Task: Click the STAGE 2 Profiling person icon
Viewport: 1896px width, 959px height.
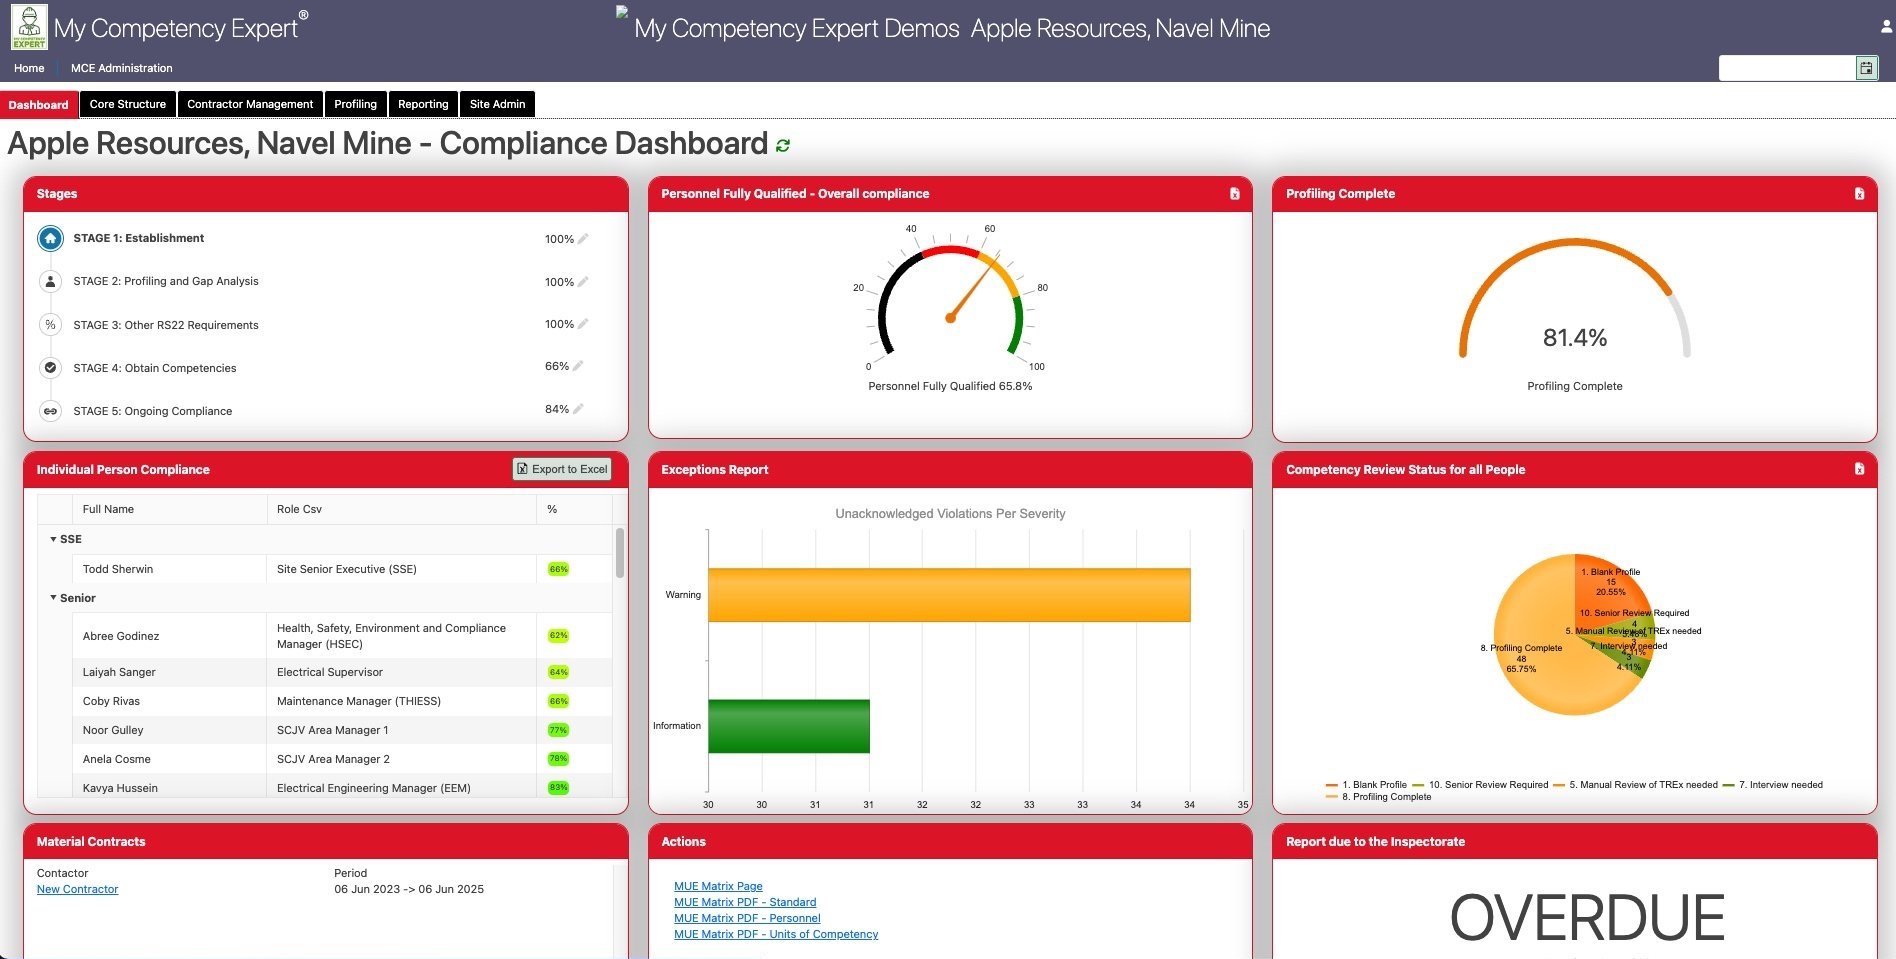Action: 50,282
